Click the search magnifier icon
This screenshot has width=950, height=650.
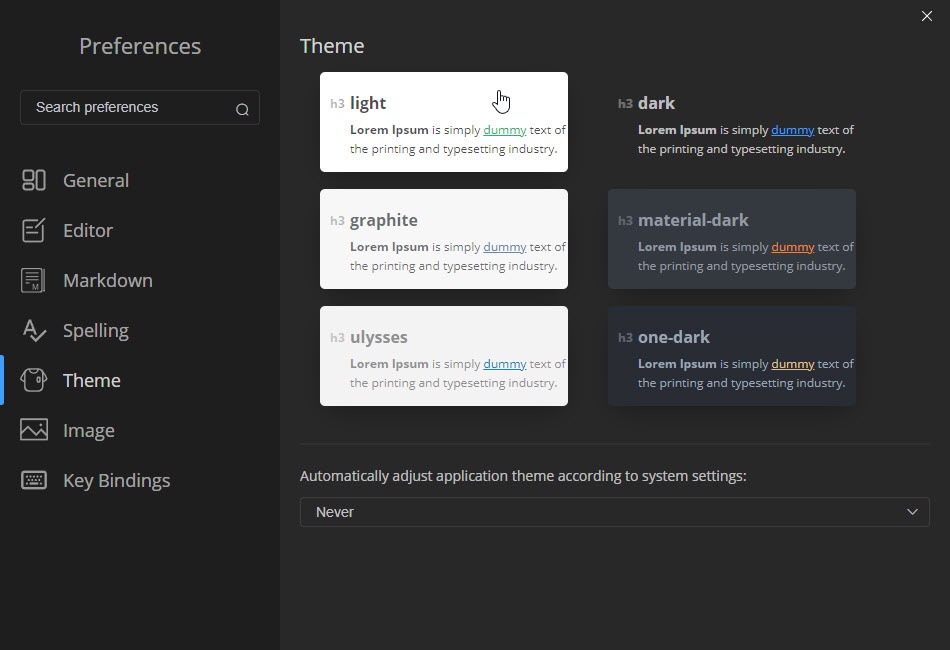point(242,109)
